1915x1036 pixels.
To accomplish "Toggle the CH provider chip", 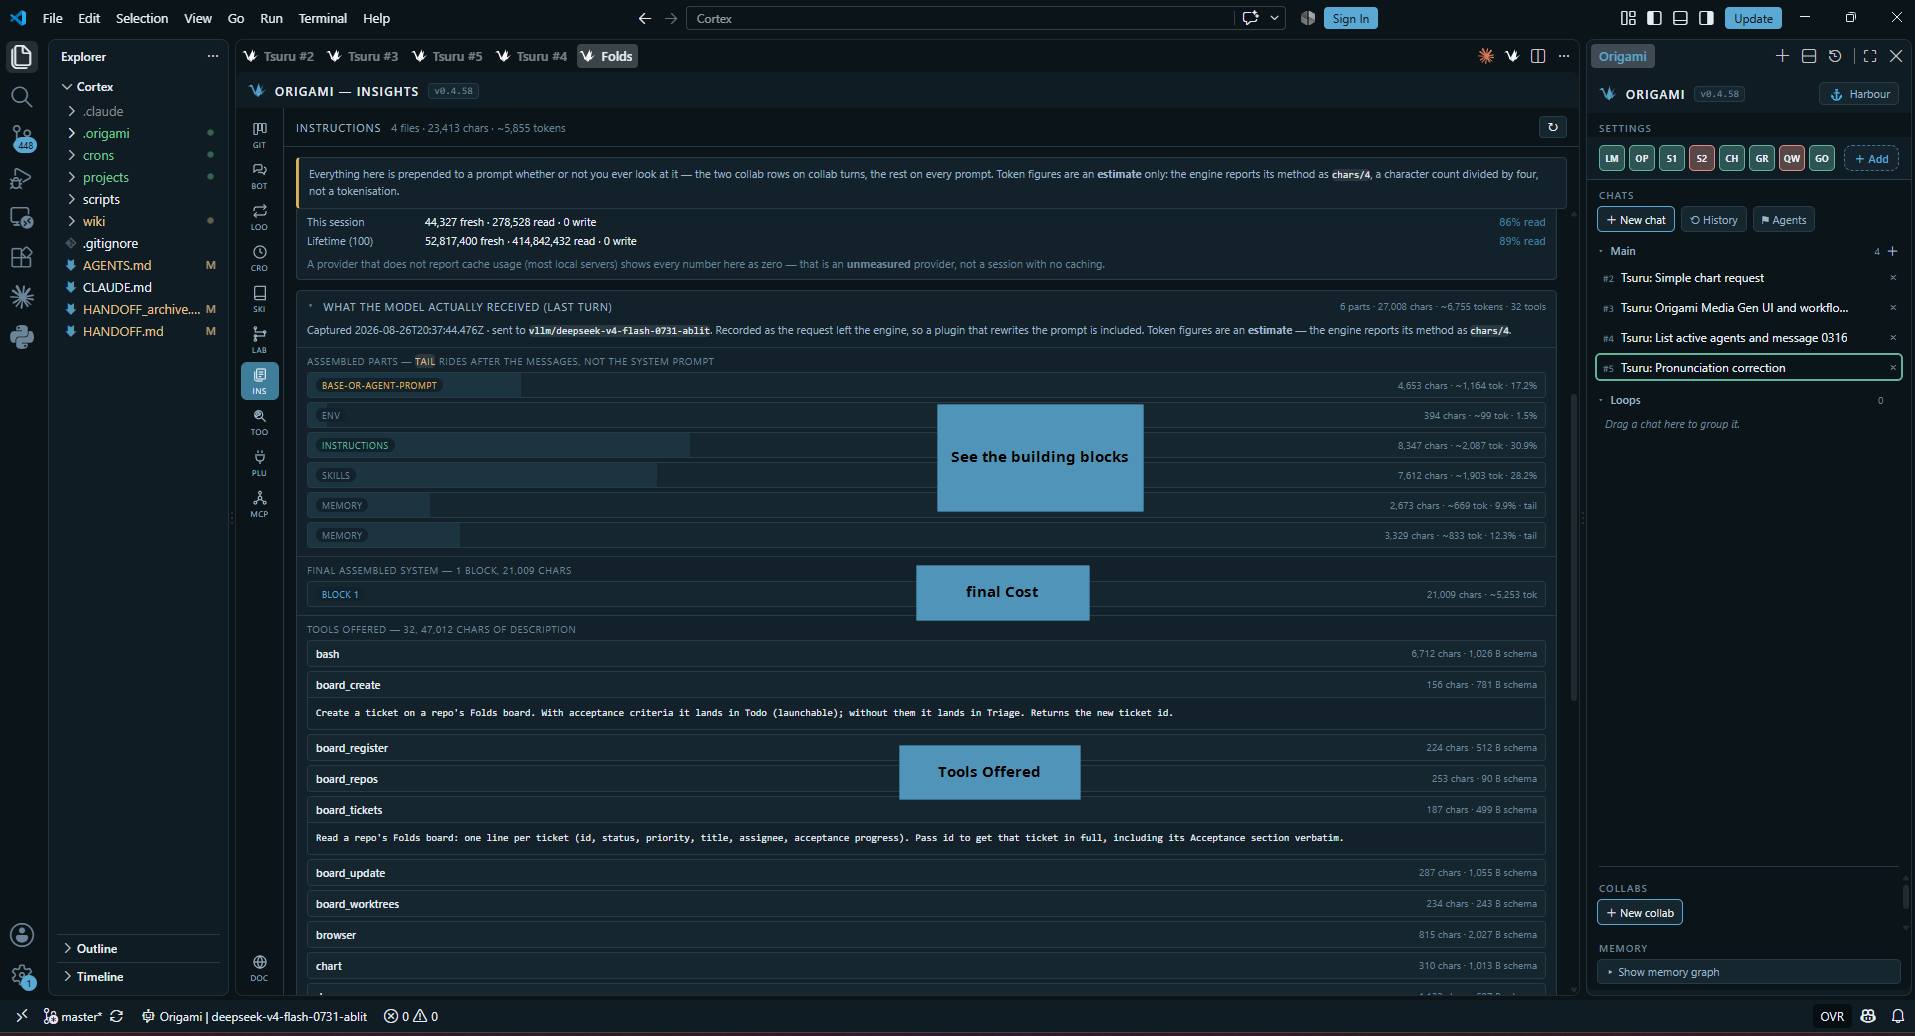I will 1732,158.
